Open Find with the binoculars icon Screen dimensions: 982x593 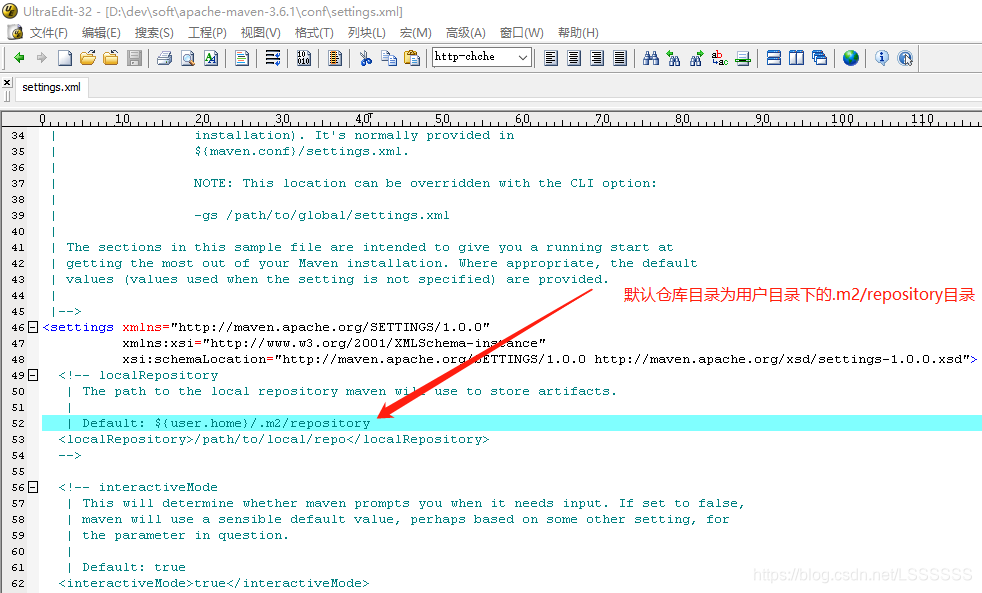pyautogui.click(x=651, y=58)
